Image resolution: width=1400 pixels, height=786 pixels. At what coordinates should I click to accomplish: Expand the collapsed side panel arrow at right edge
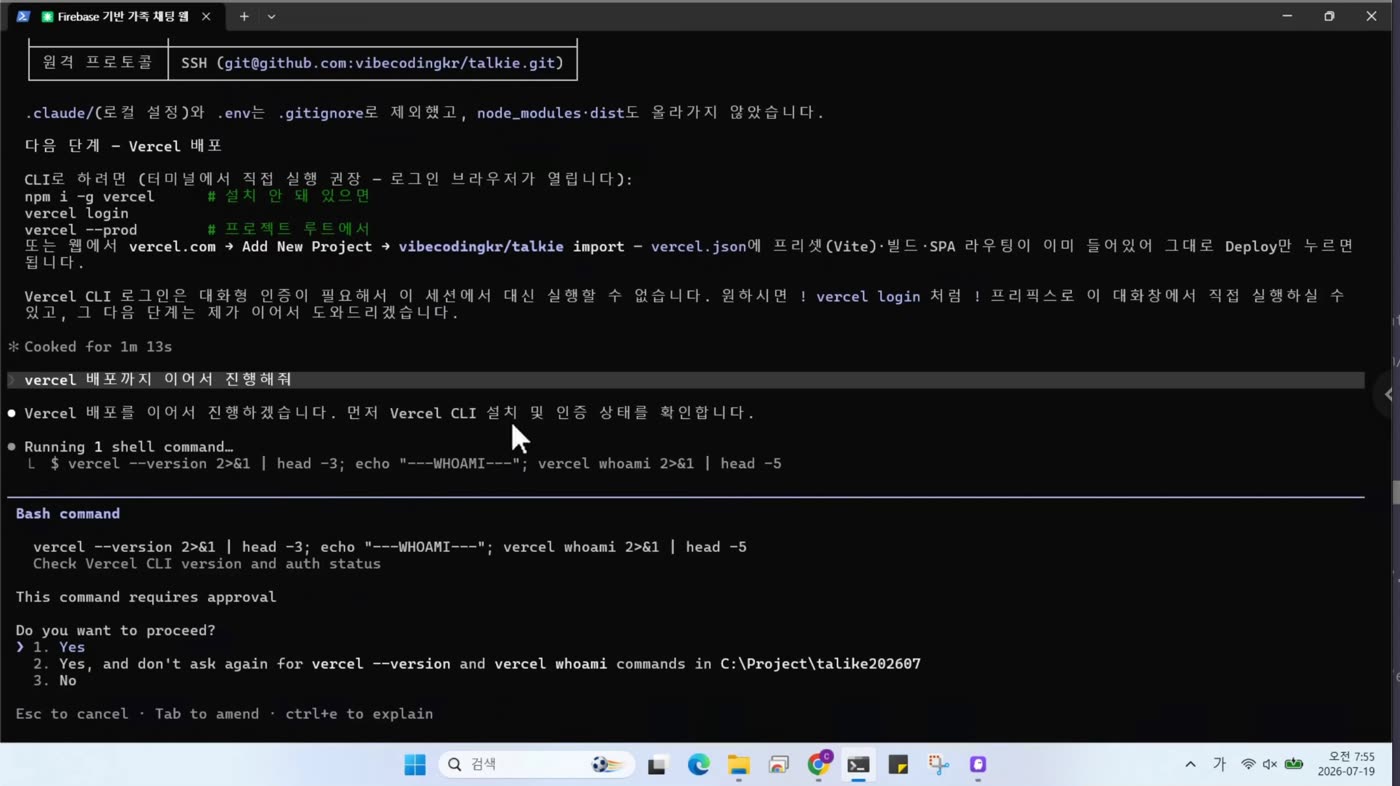pos(1388,394)
